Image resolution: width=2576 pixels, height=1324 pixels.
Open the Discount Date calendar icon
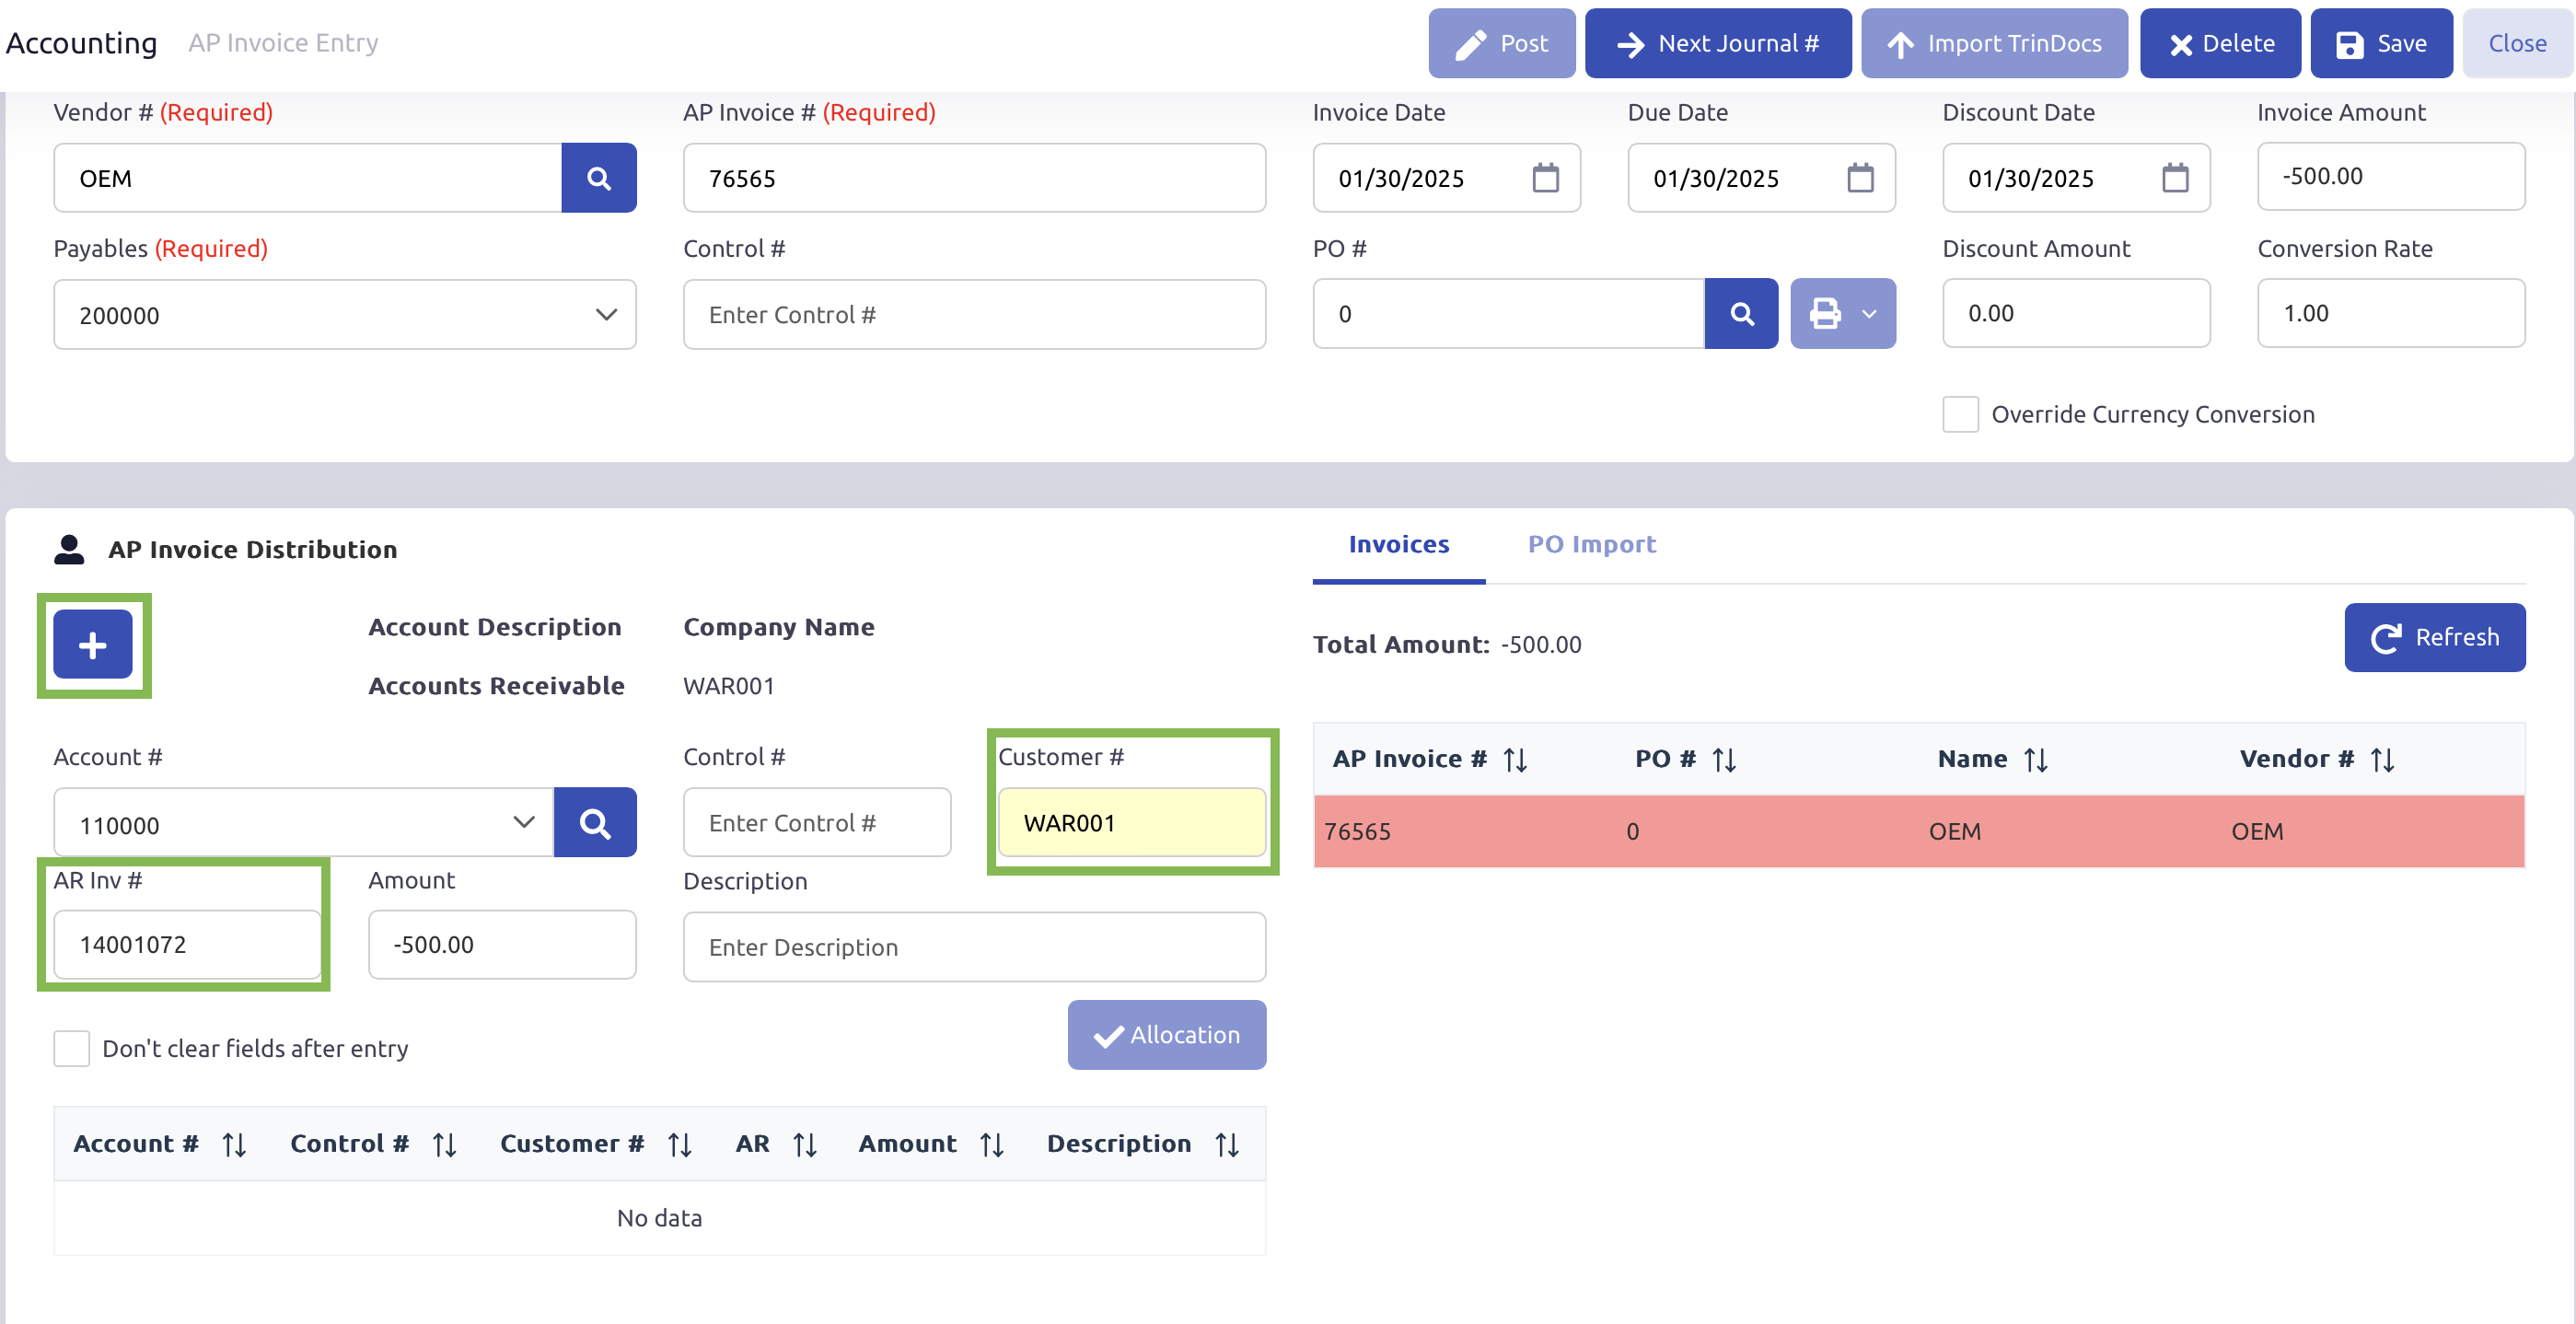(x=2174, y=178)
